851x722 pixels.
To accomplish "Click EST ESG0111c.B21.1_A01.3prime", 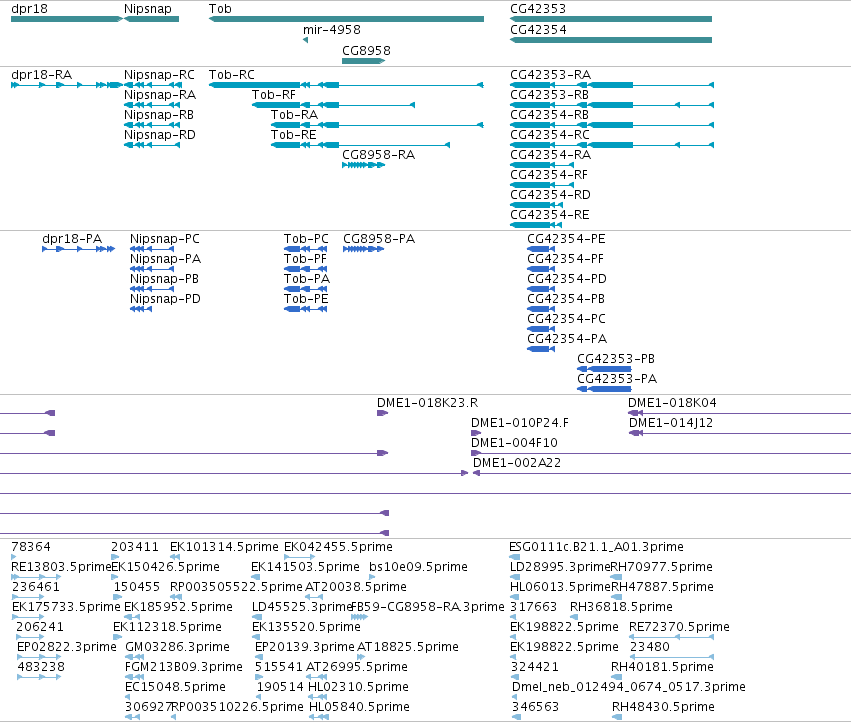I will [x=515, y=557].
